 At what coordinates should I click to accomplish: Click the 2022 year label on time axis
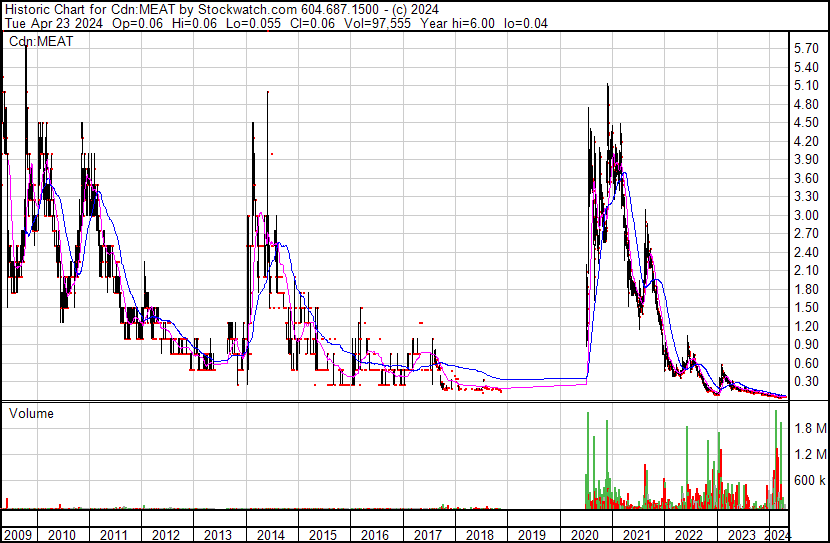pos(689,535)
